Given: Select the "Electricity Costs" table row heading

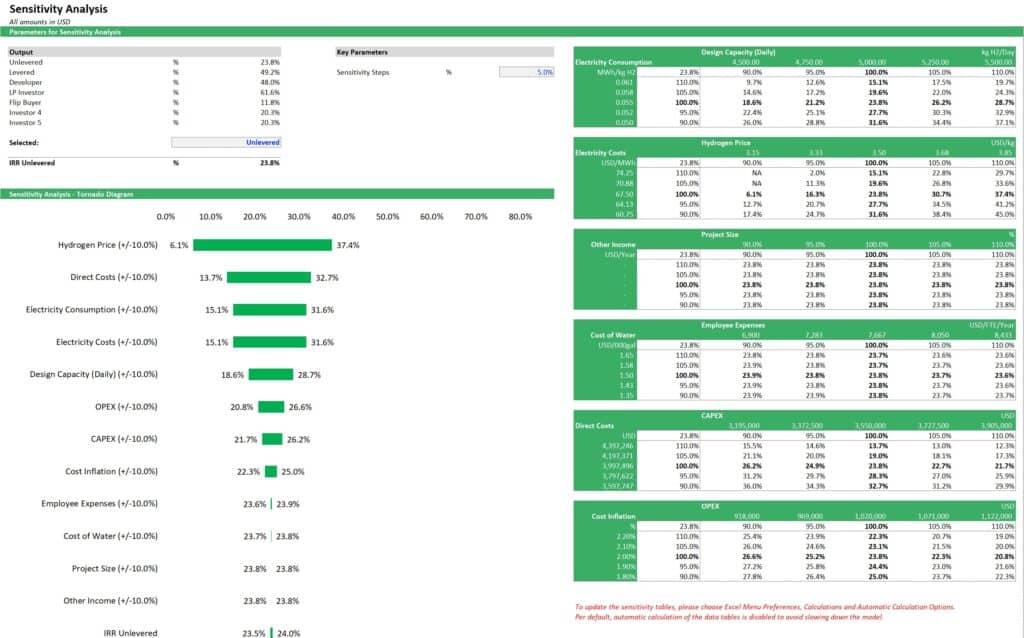Looking at the screenshot, I should pyautogui.click(x=600, y=153).
